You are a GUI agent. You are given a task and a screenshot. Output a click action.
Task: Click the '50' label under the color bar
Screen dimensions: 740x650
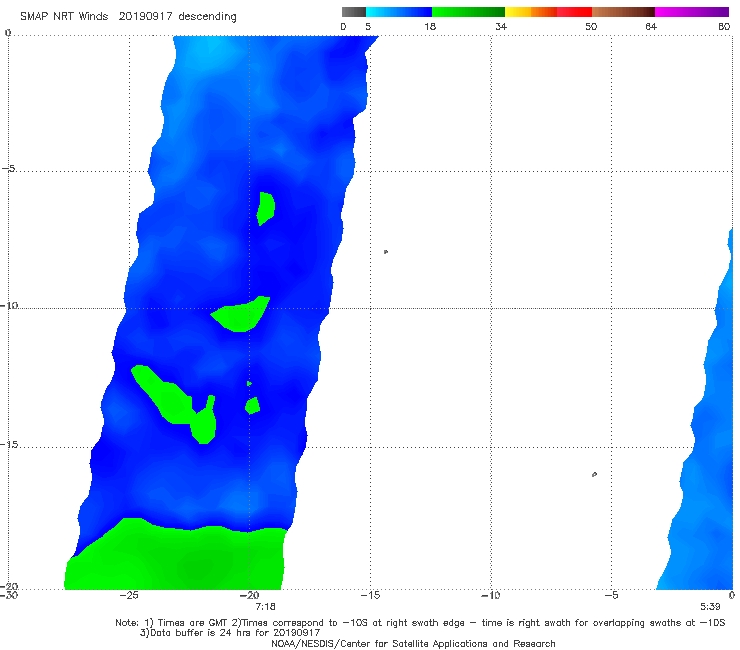tap(591, 26)
